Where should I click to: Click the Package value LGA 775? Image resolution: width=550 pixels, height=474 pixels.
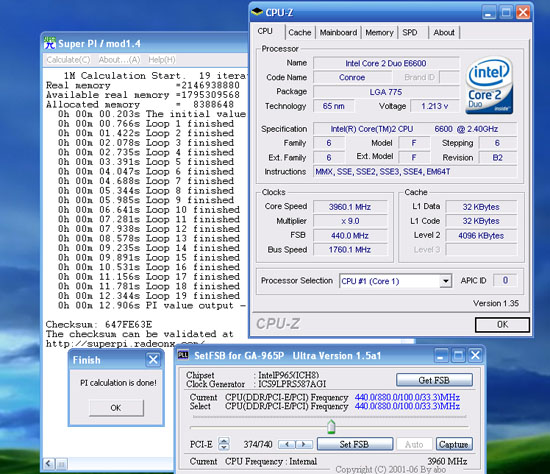386,92
